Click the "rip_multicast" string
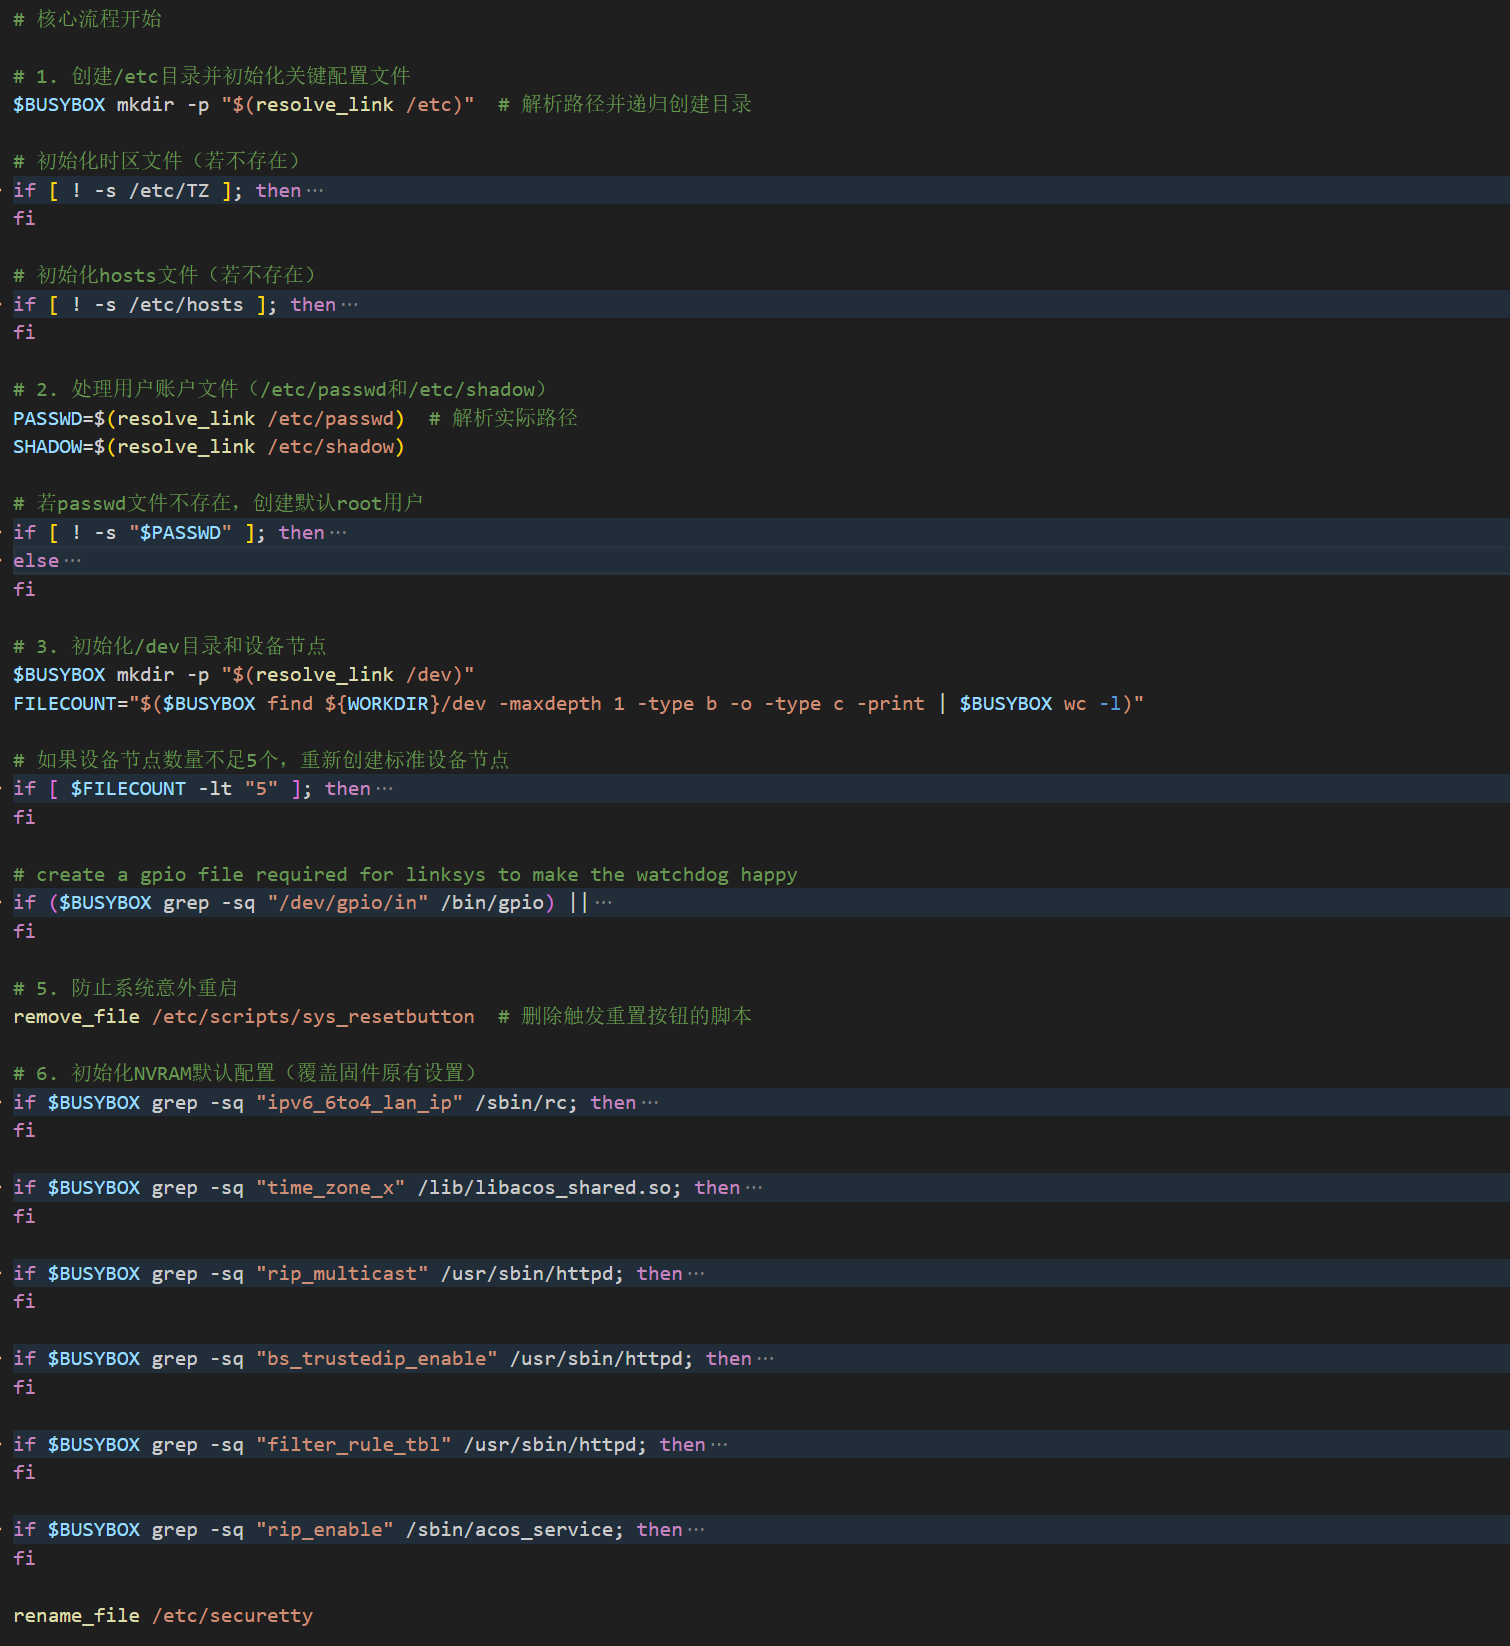 point(342,1273)
